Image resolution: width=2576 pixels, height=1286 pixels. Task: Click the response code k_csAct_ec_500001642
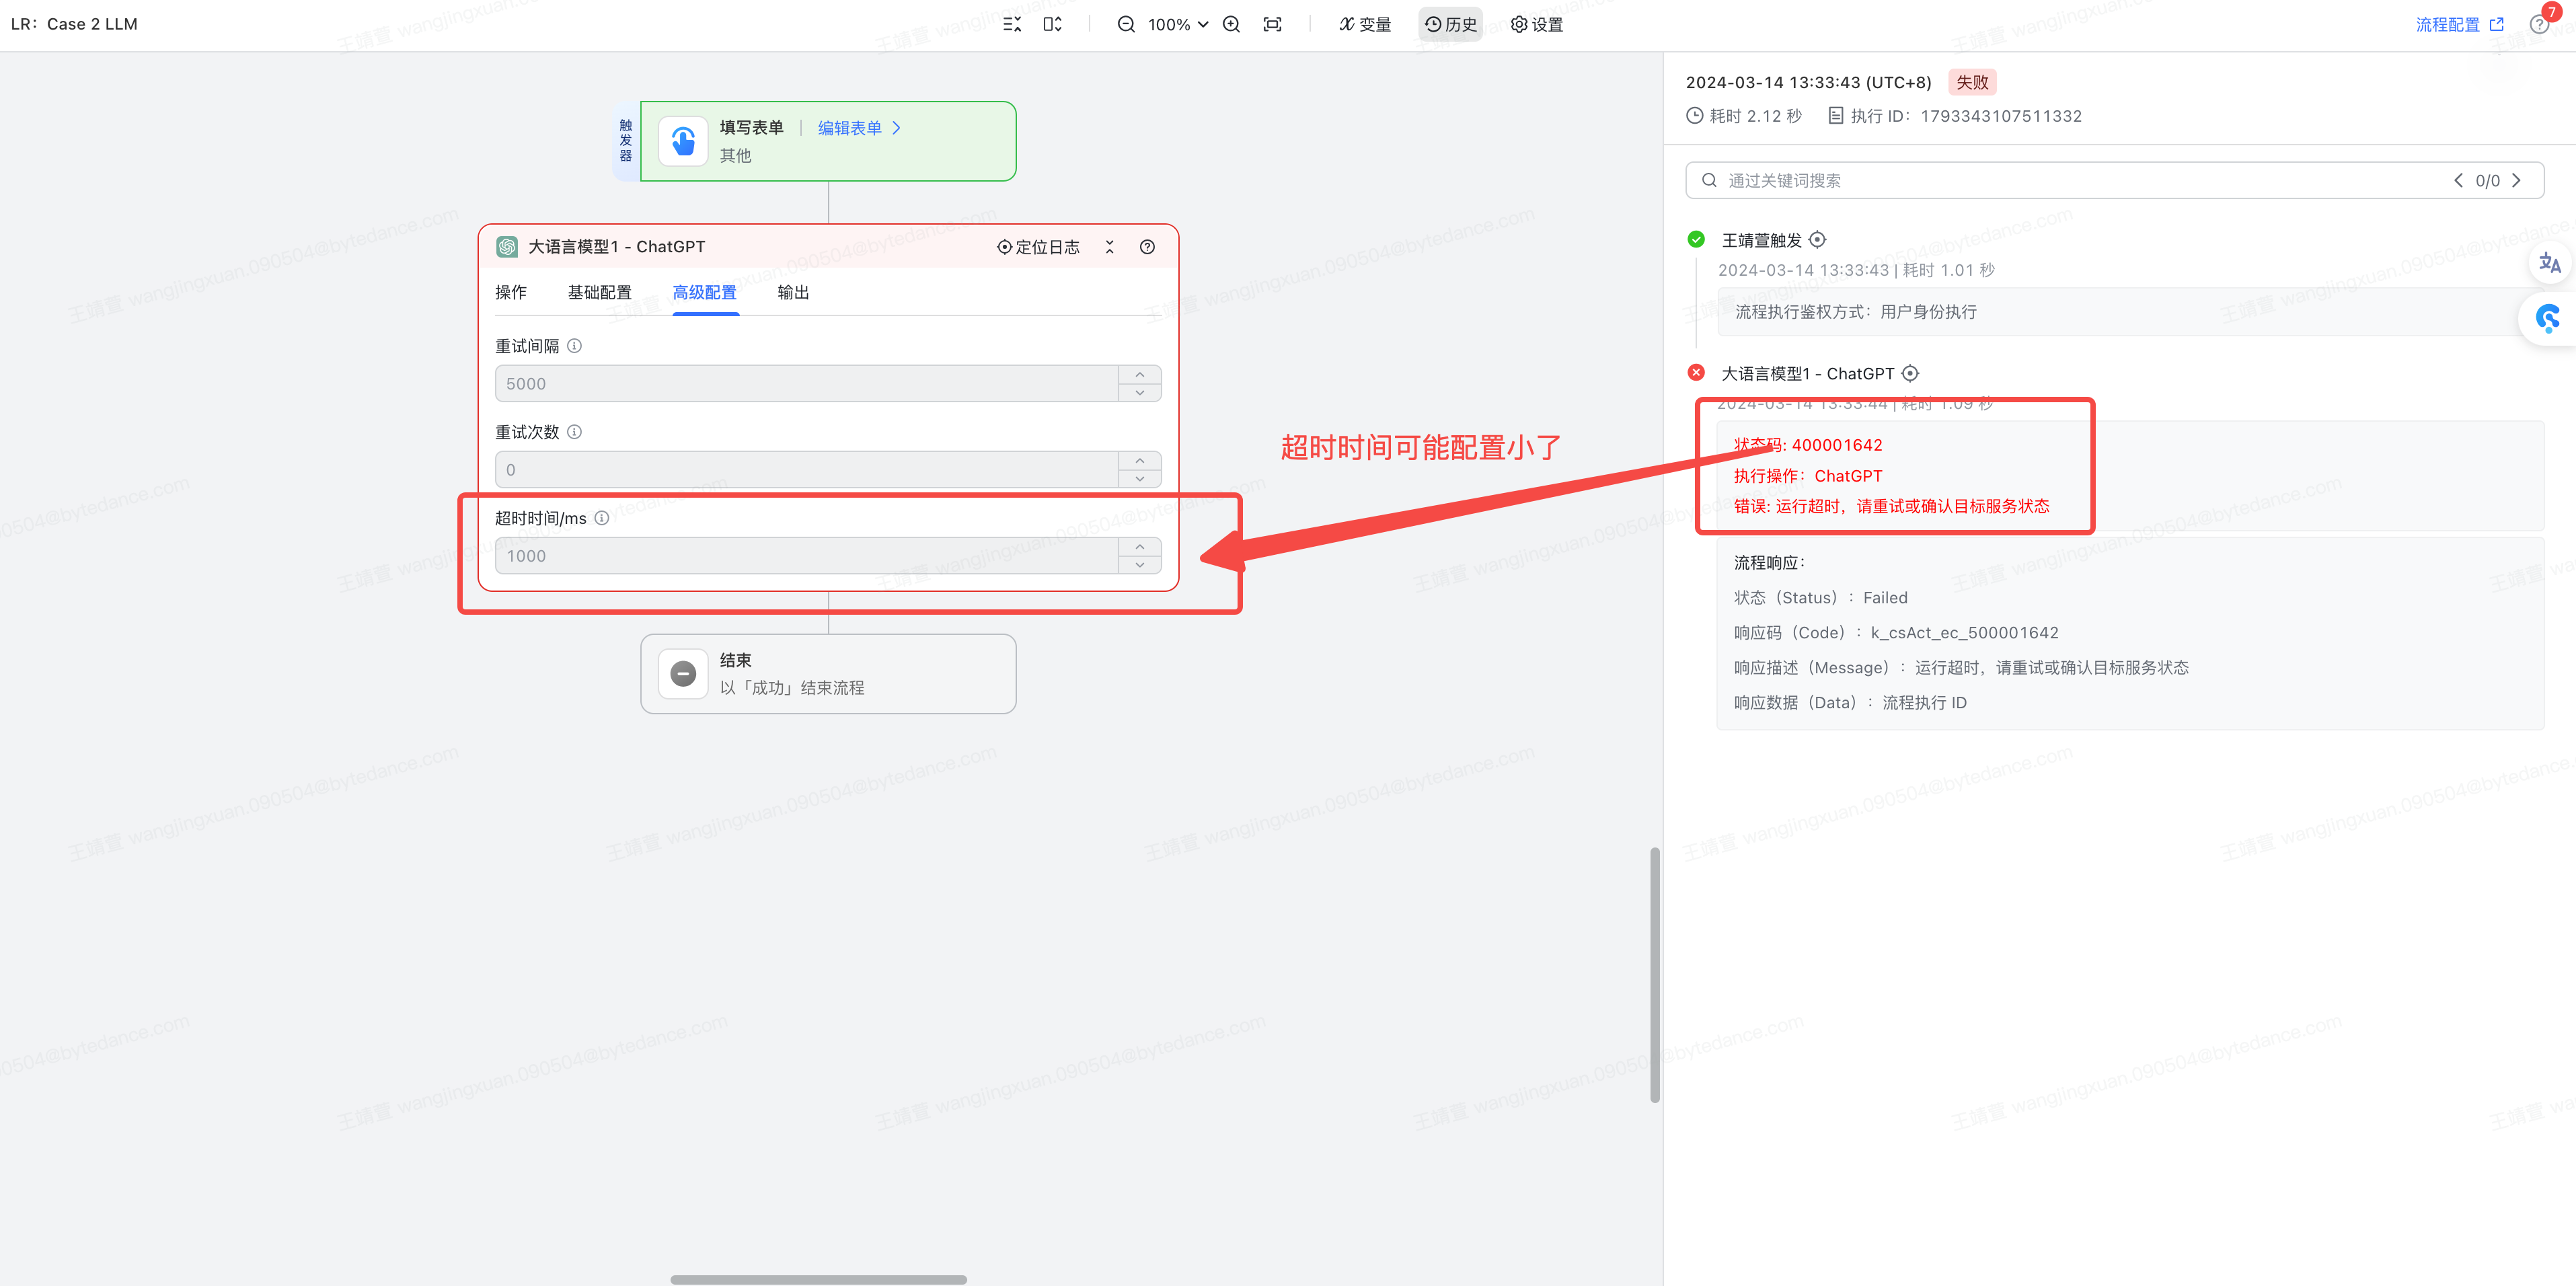[x=1964, y=632]
